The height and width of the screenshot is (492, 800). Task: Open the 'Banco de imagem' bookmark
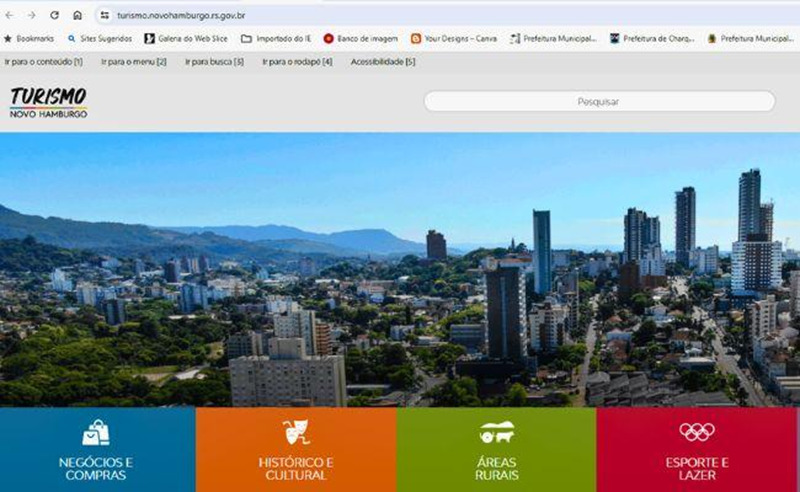tap(360, 38)
